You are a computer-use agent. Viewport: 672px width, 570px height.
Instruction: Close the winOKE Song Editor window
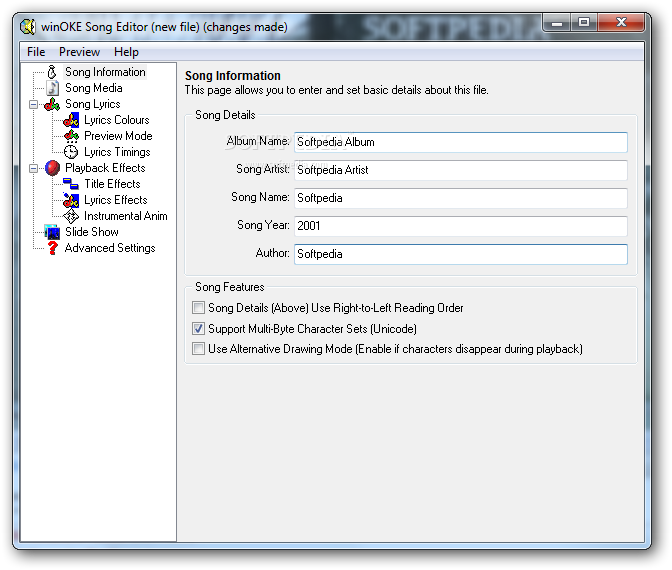click(621, 22)
